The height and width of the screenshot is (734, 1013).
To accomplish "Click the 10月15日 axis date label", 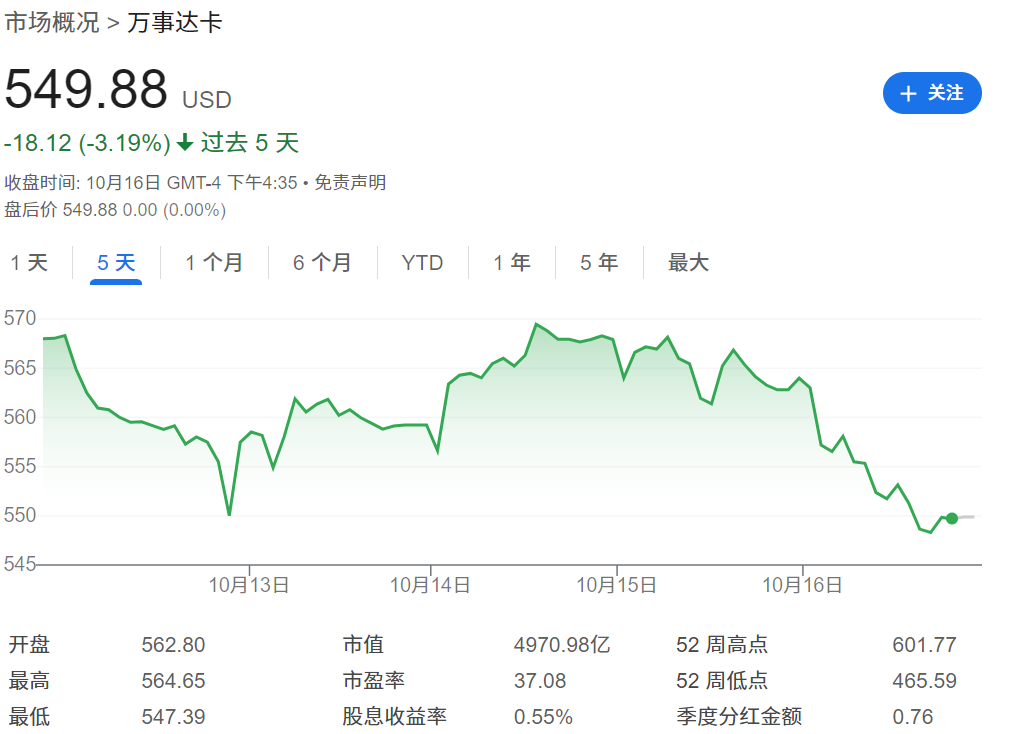I will [616, 585].
